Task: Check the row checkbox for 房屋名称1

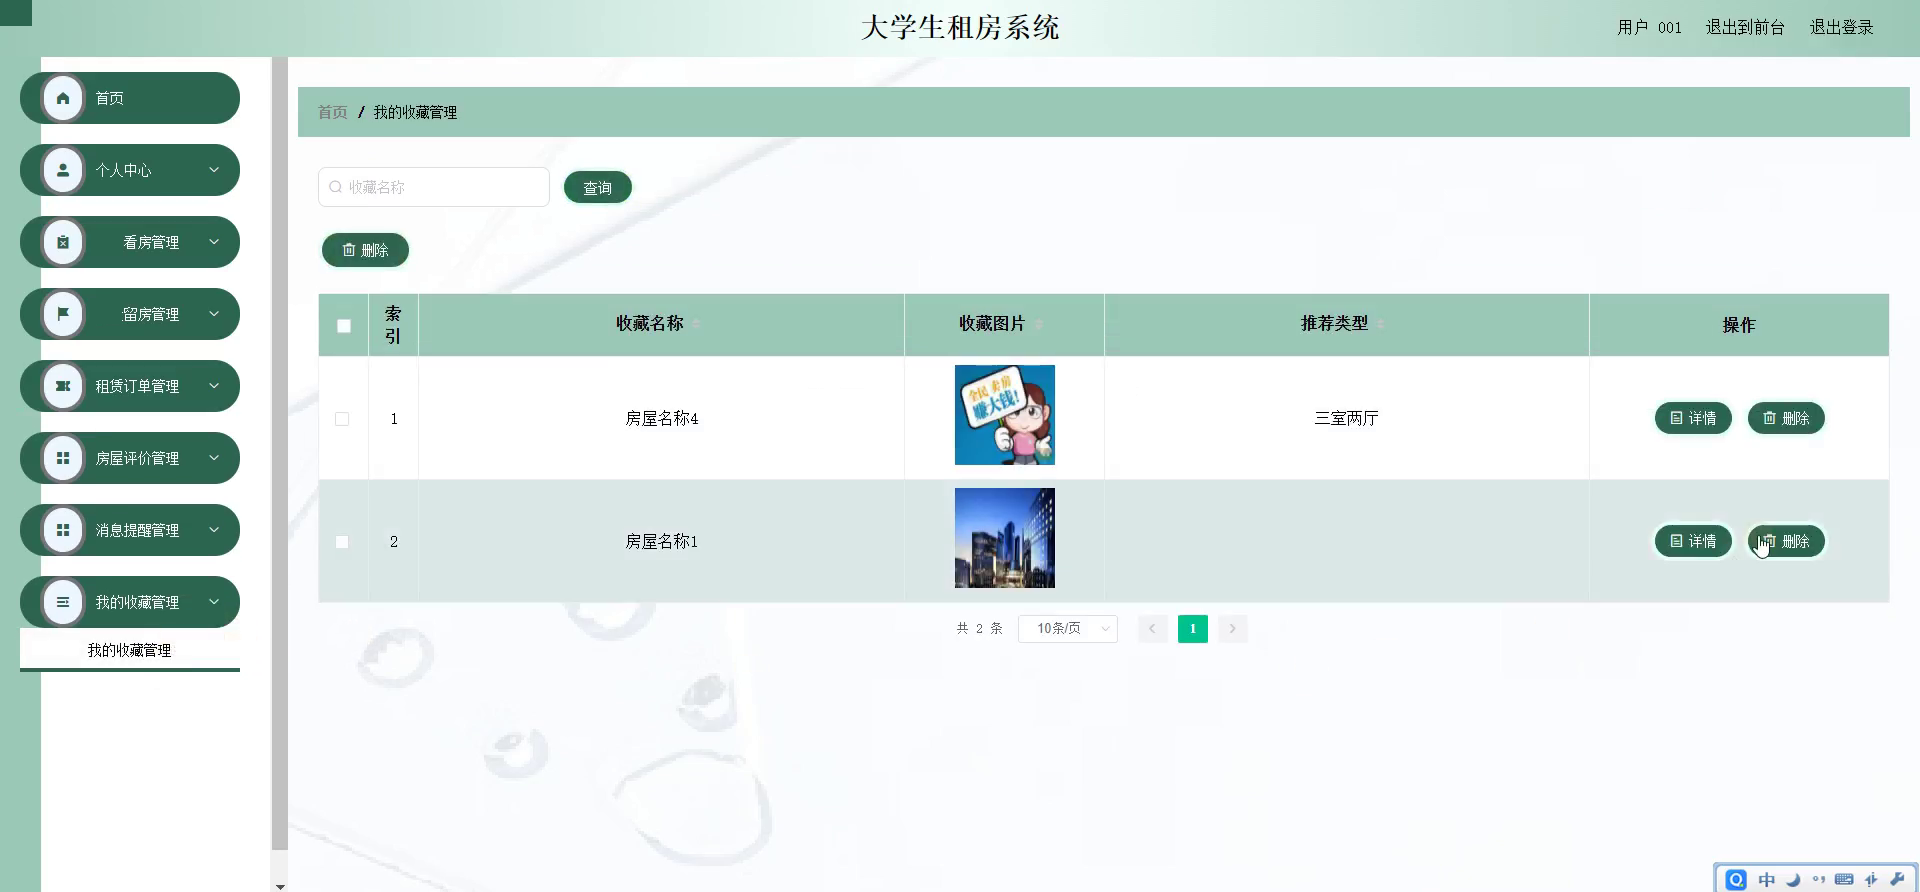Action: point(342,542)
